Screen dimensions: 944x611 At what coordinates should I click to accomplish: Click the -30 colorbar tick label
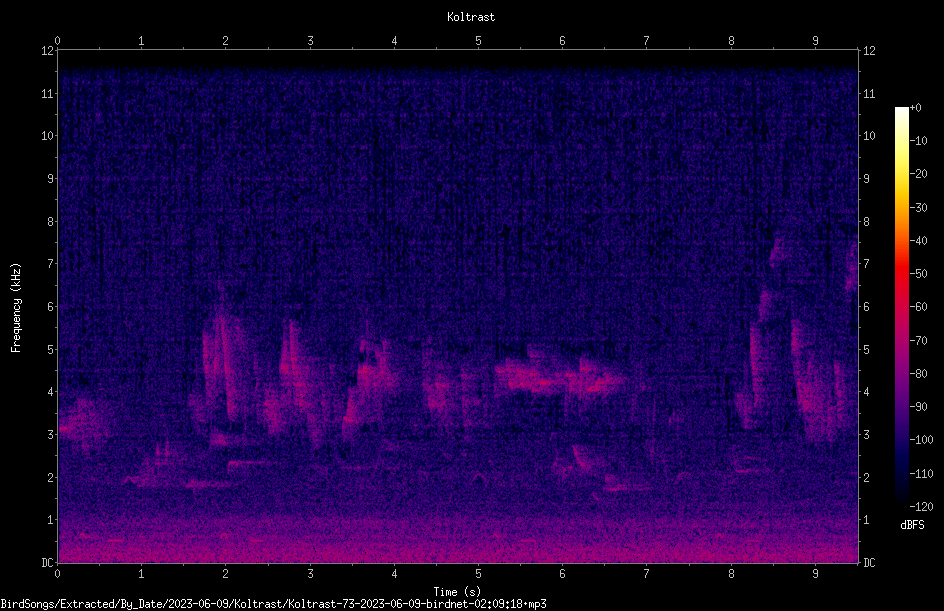[x=918, y=208]
